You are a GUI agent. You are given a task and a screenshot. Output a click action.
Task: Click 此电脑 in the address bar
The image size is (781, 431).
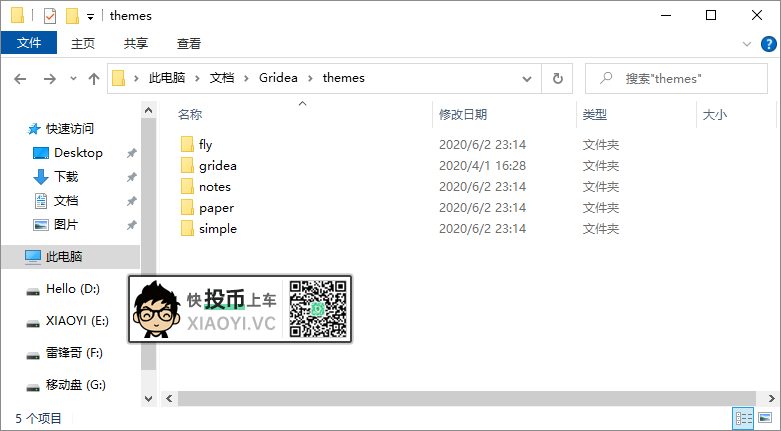click(x=167, y=78)
